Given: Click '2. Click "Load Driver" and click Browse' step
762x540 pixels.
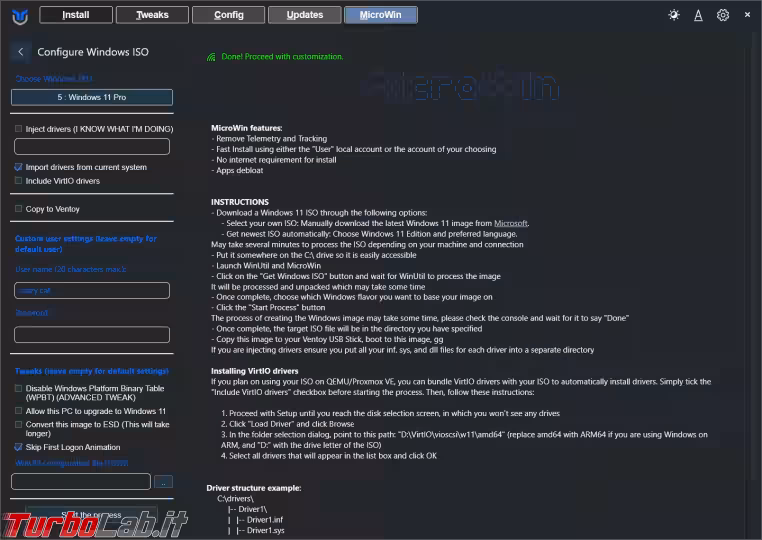Looking at the screenshot, I should click(x=288, y=424).
